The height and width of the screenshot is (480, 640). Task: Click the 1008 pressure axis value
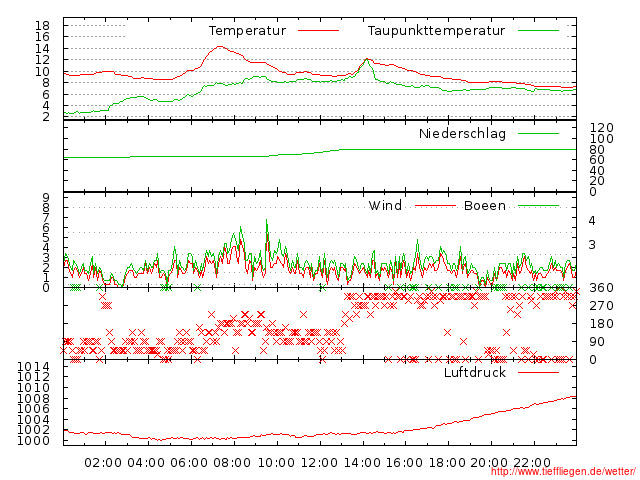pyautogui.click(x=33, y=398)
